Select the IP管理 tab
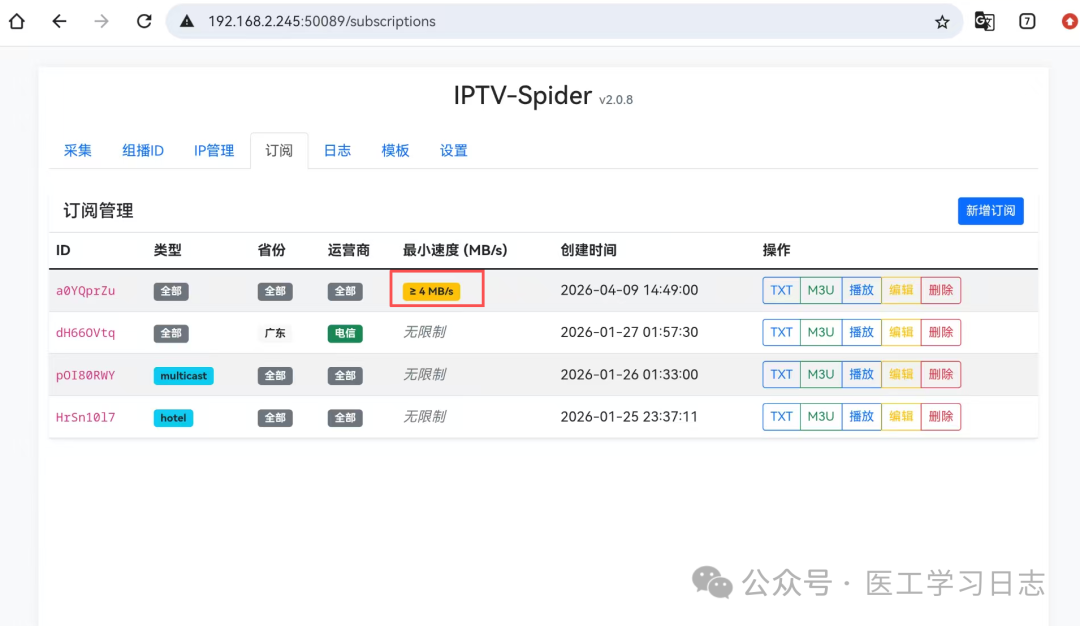This screenshot has width=1080, height=626. 214,151
